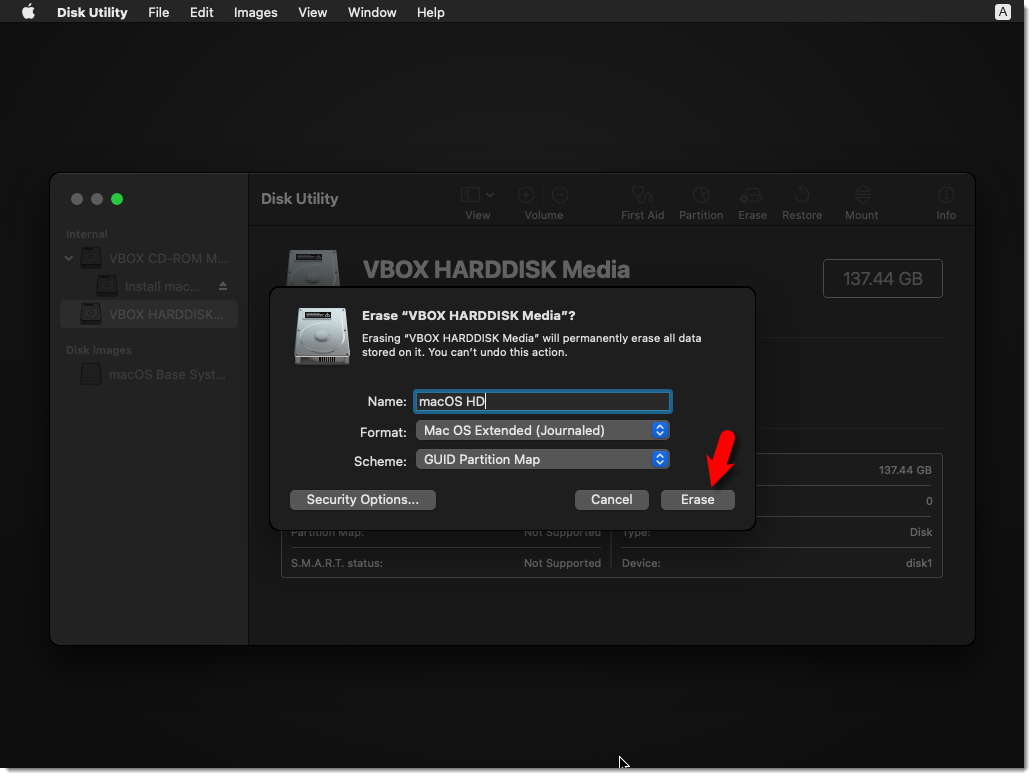Click the add volume plus icon
1034x778 pixels.
[x=526, y=195]
